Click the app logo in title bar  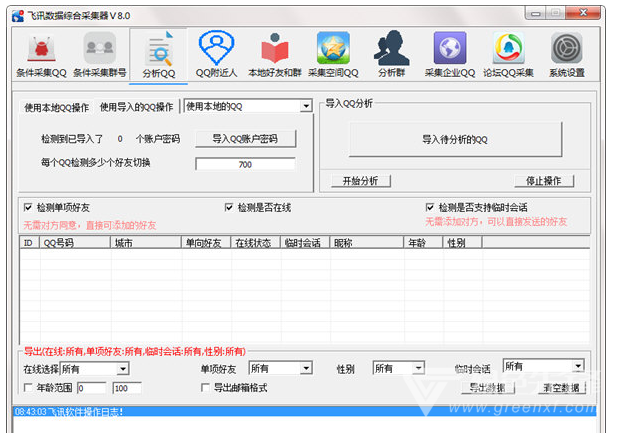point(18,16)
